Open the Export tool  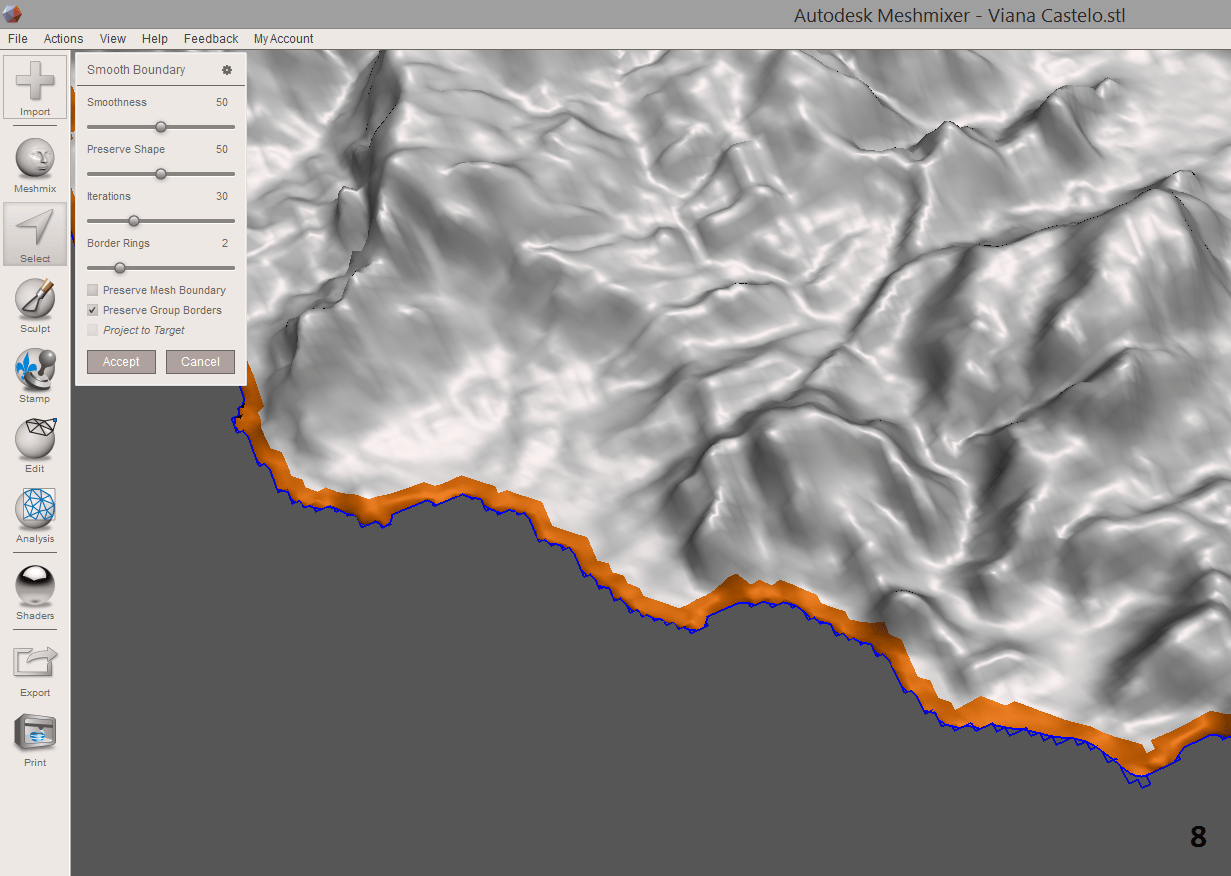point(34,663)
